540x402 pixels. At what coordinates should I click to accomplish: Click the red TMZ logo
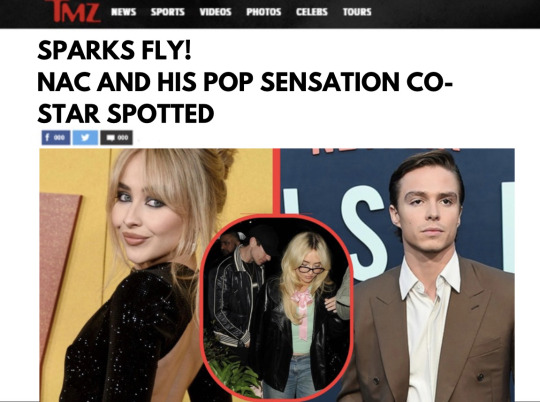[73, 11]
